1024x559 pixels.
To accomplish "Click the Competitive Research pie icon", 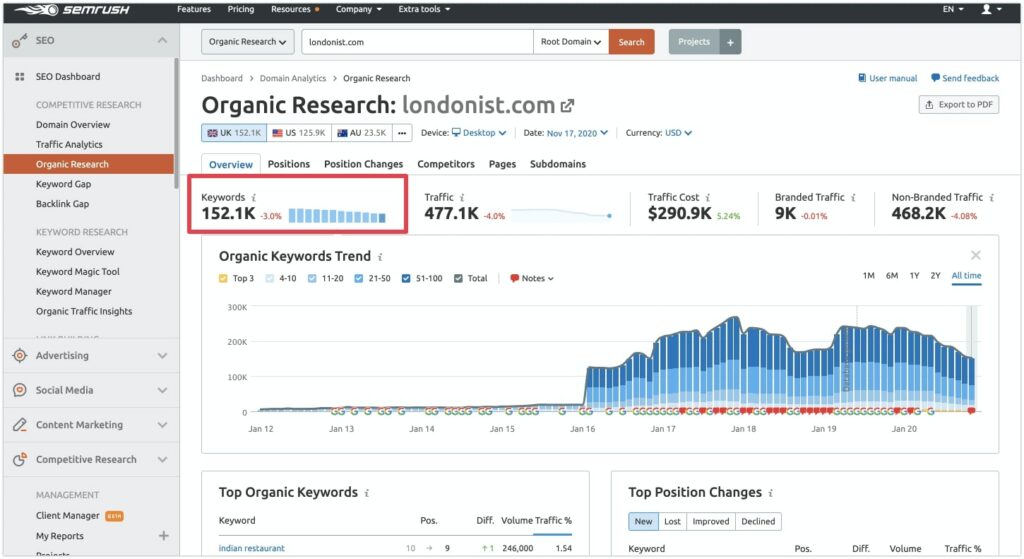I will pyautogui.click(x=20, y=459).
